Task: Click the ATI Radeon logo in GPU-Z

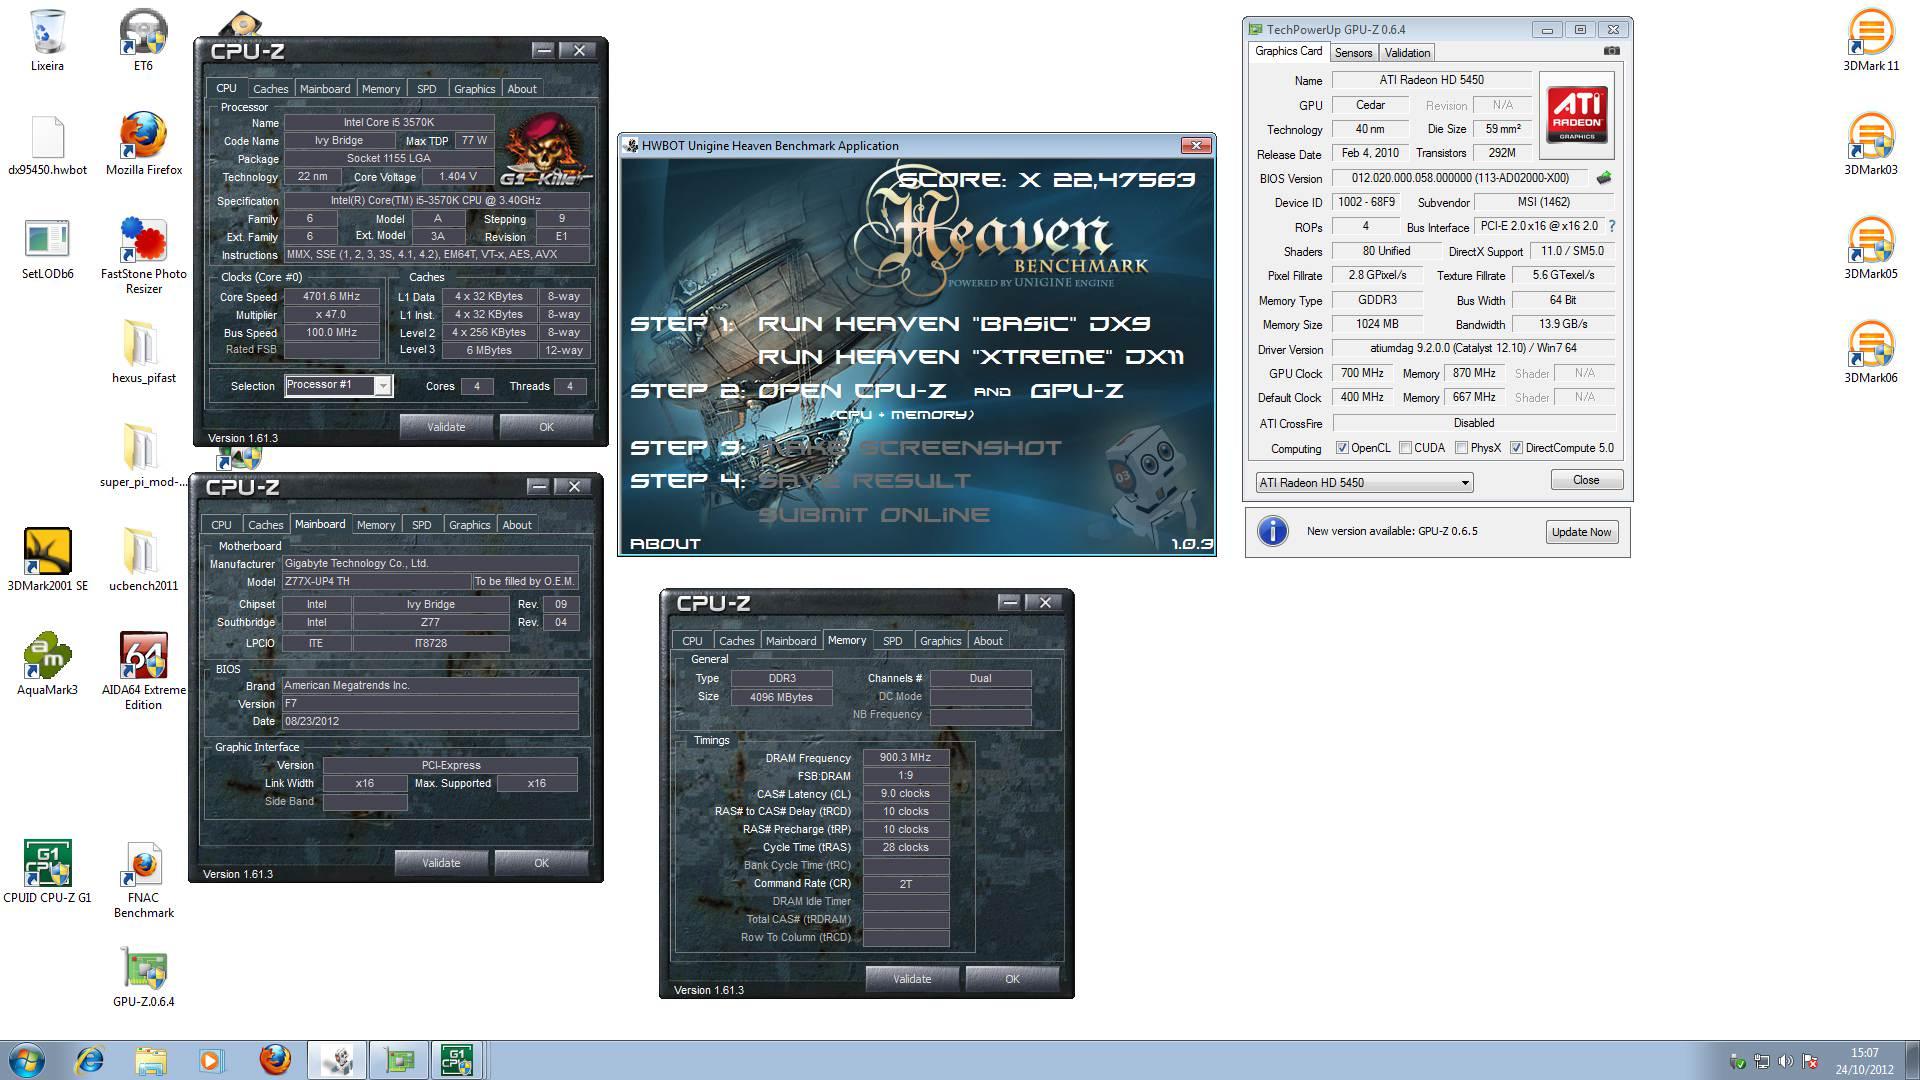Action: pyautogui.click(x=1576, y=115)
